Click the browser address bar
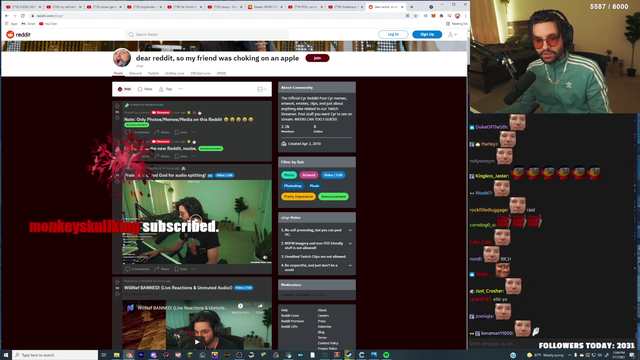640x360 pixels. (218, 16)
